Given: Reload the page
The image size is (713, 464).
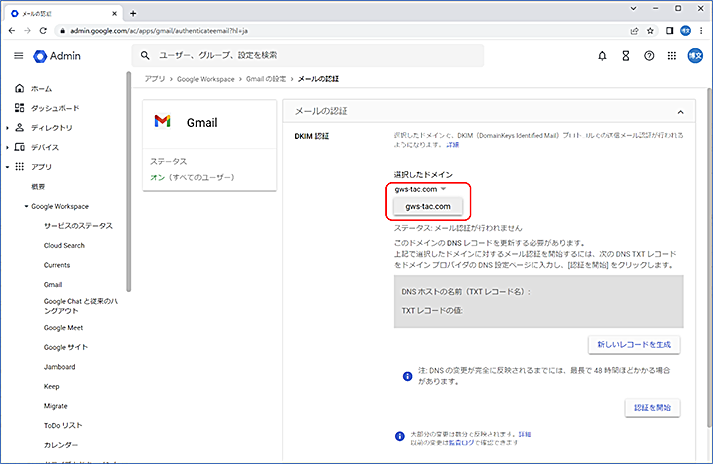Looking at the screenshot, I should click(43, 30).
